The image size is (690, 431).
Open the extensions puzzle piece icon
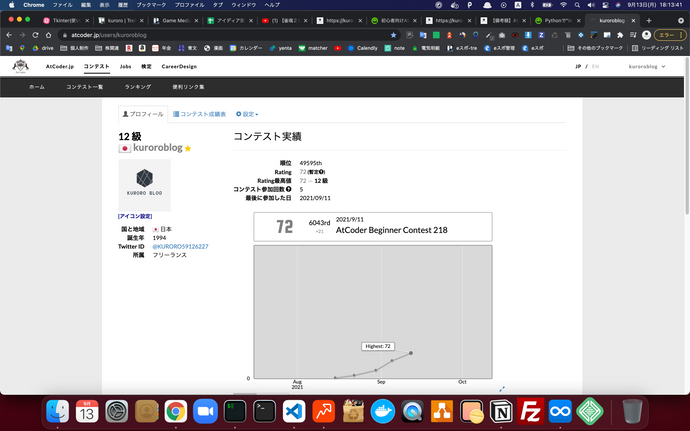[x=620, y=35]
